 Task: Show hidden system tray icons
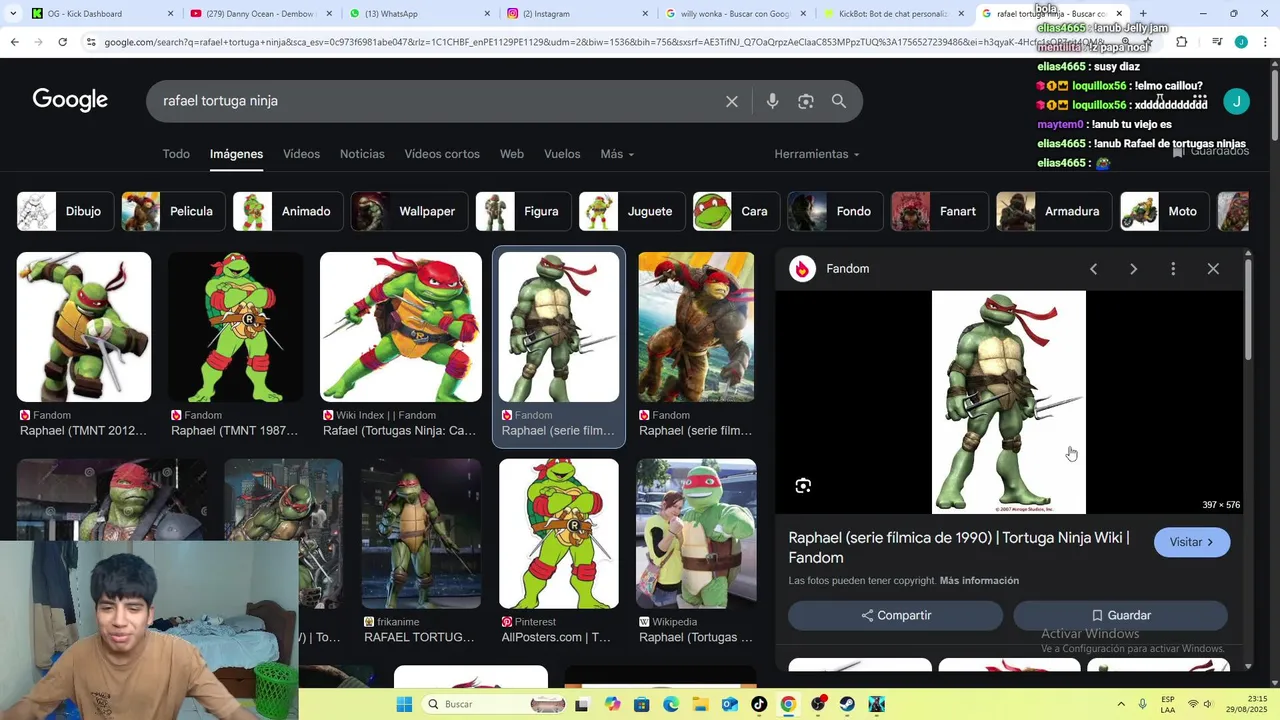tap(1120, 704)
